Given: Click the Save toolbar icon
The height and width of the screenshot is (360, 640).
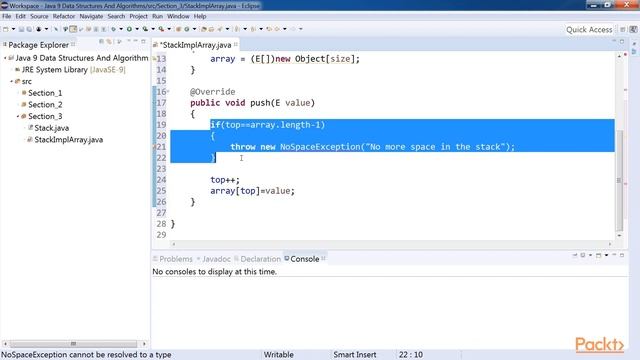Looking at the screenshot, I should 21,29.
